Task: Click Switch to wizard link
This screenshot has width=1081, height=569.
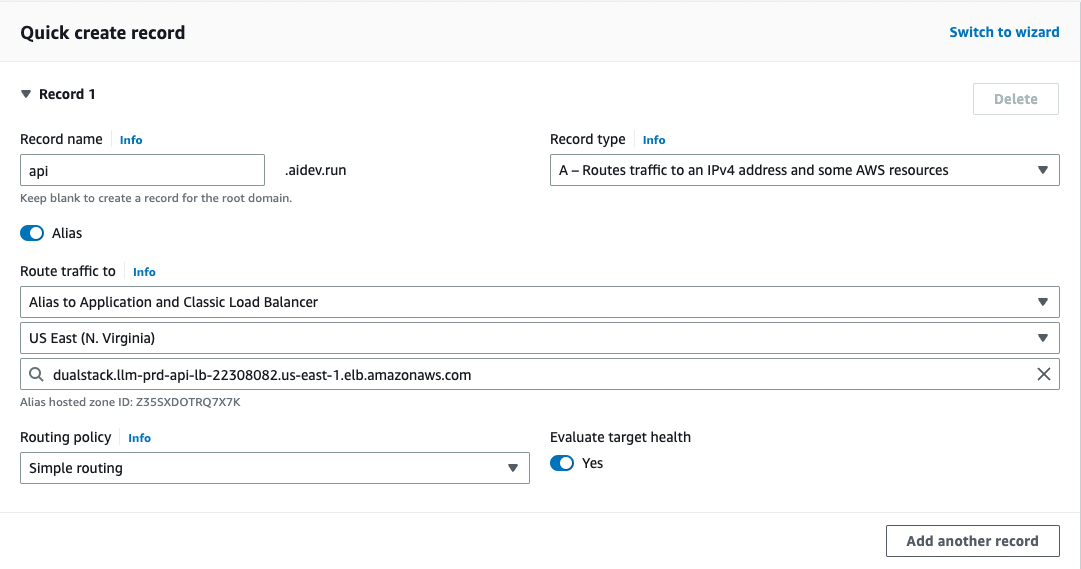Action: [1004, 32]
